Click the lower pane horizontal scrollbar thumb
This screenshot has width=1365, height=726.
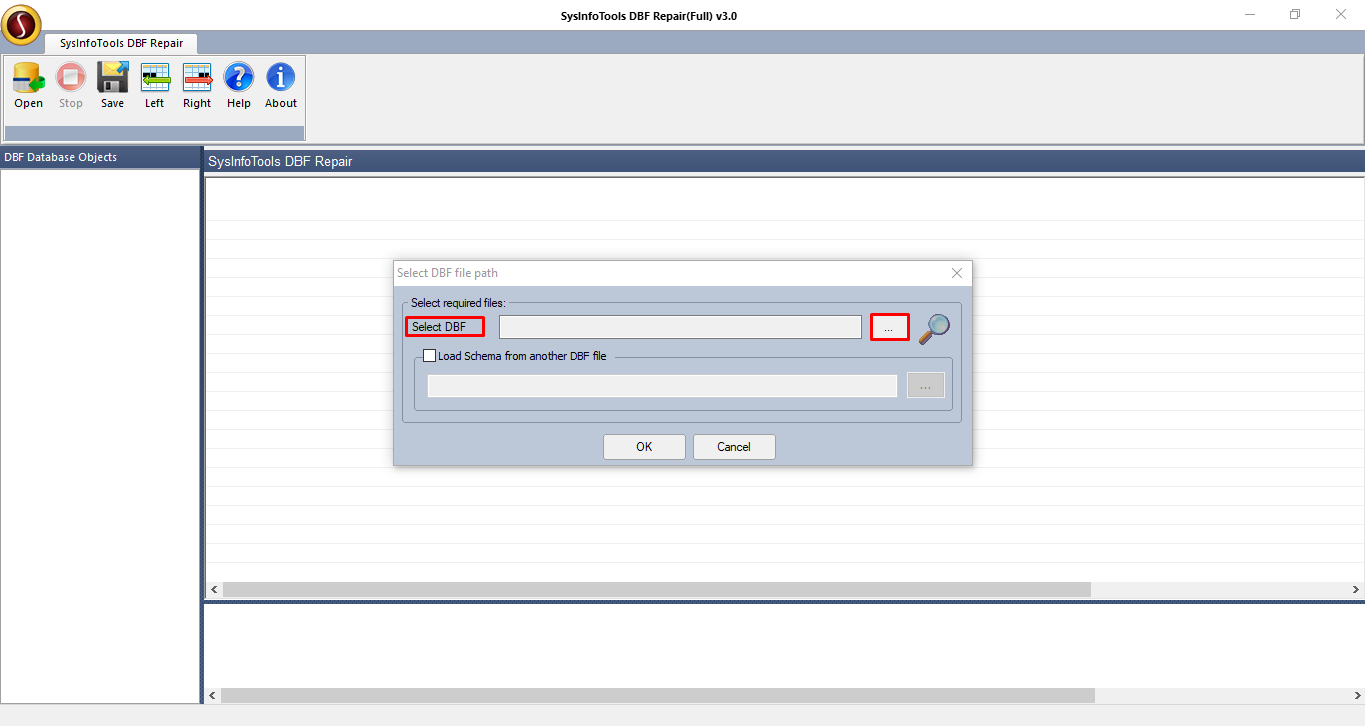(658, 695)
